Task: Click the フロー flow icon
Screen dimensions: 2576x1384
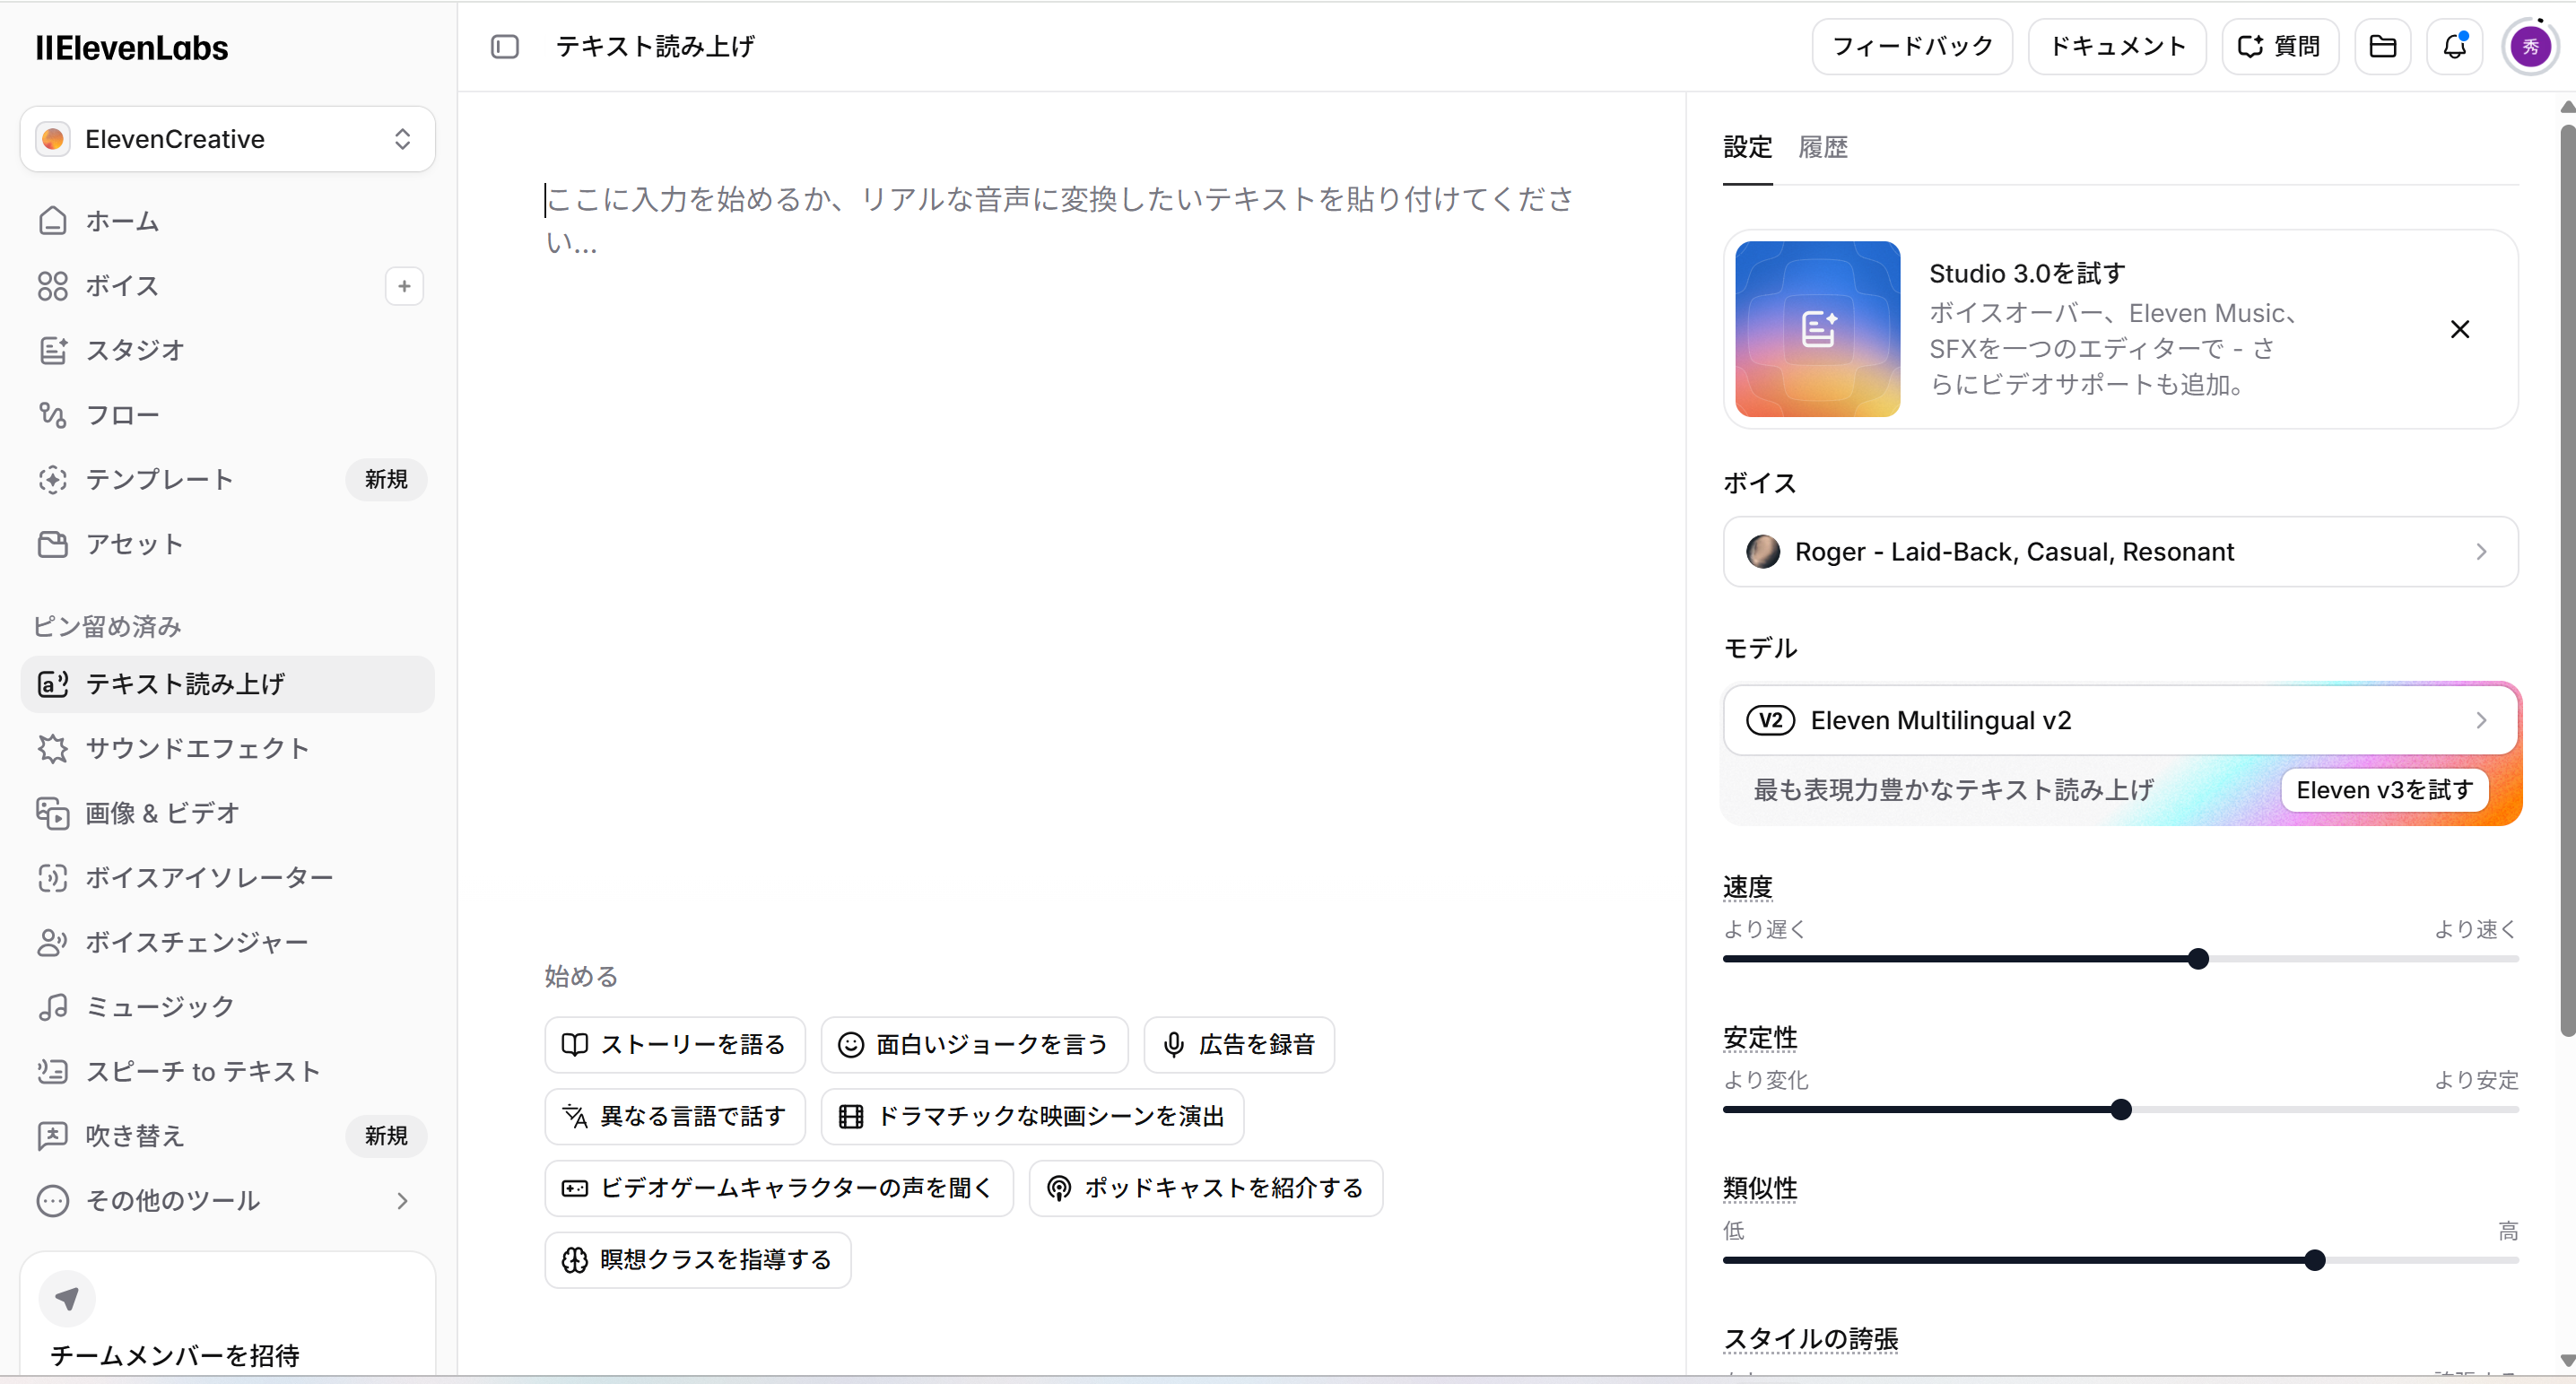Action: pos(52,415)
